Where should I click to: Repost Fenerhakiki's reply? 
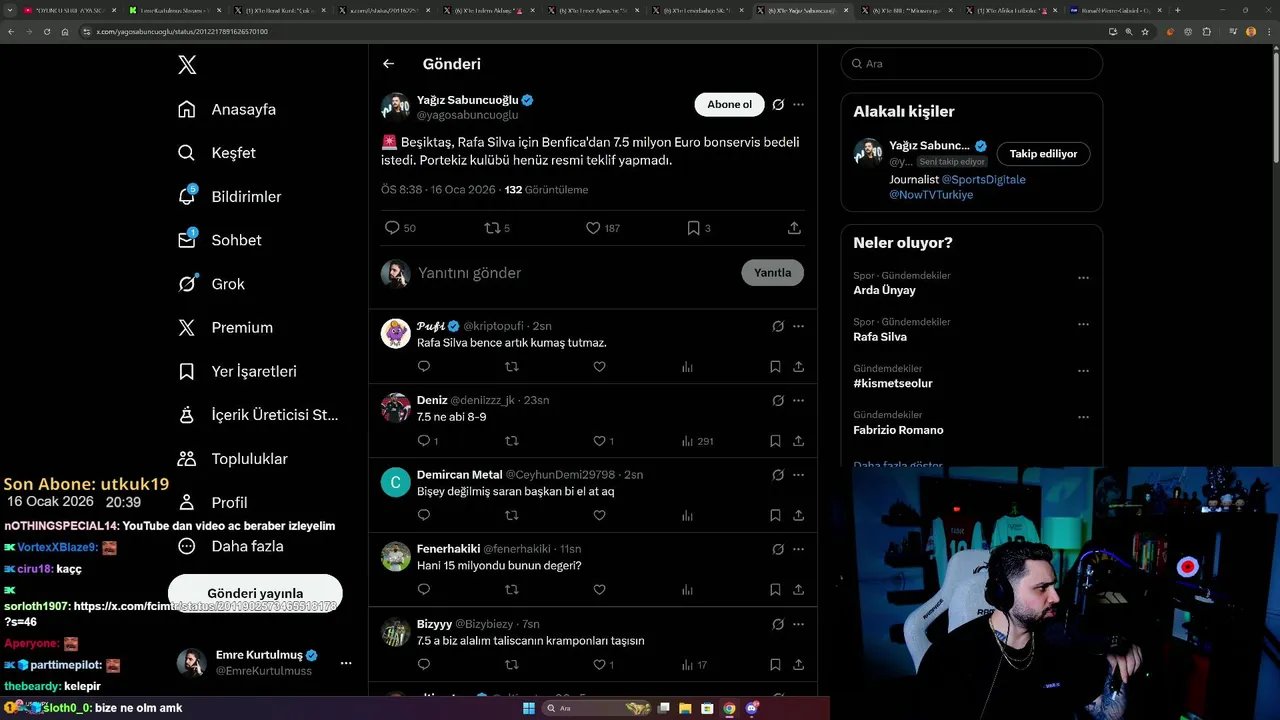click(x=512, y=590)
